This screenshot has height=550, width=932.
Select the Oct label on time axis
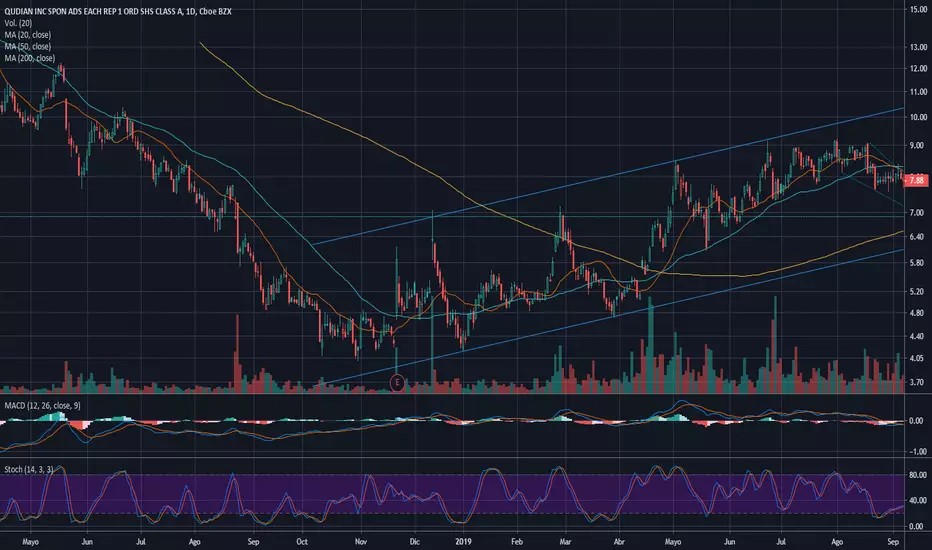(x=302, y=542)
